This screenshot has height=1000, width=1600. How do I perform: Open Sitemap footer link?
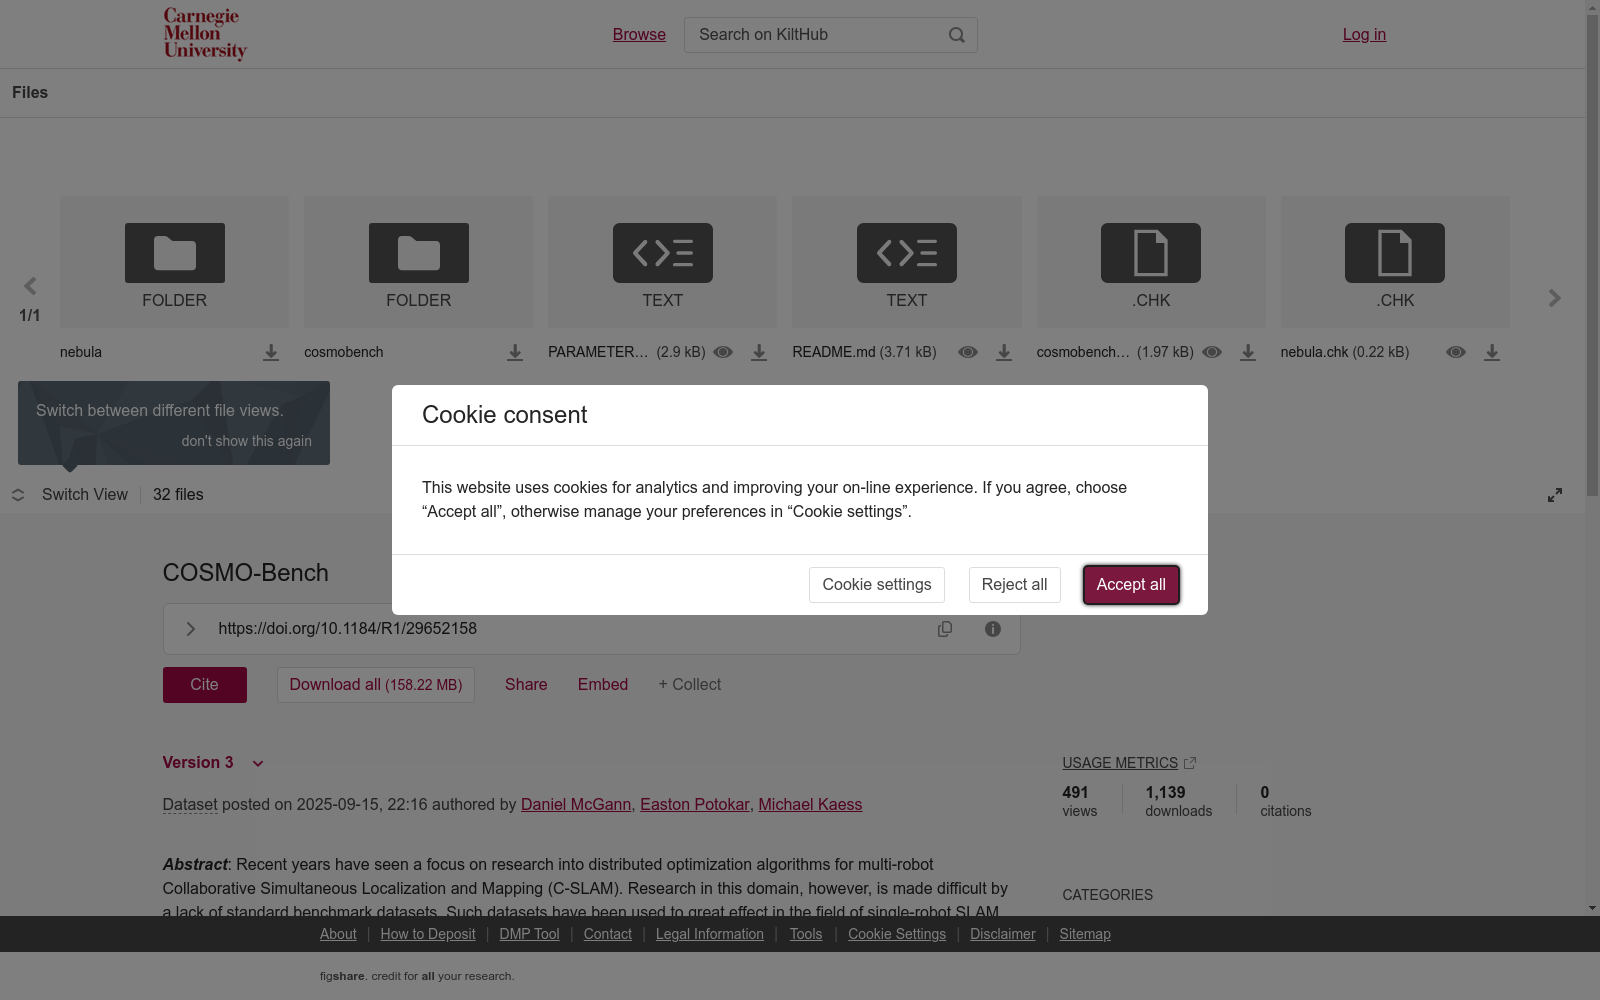tap(1085, 934)
